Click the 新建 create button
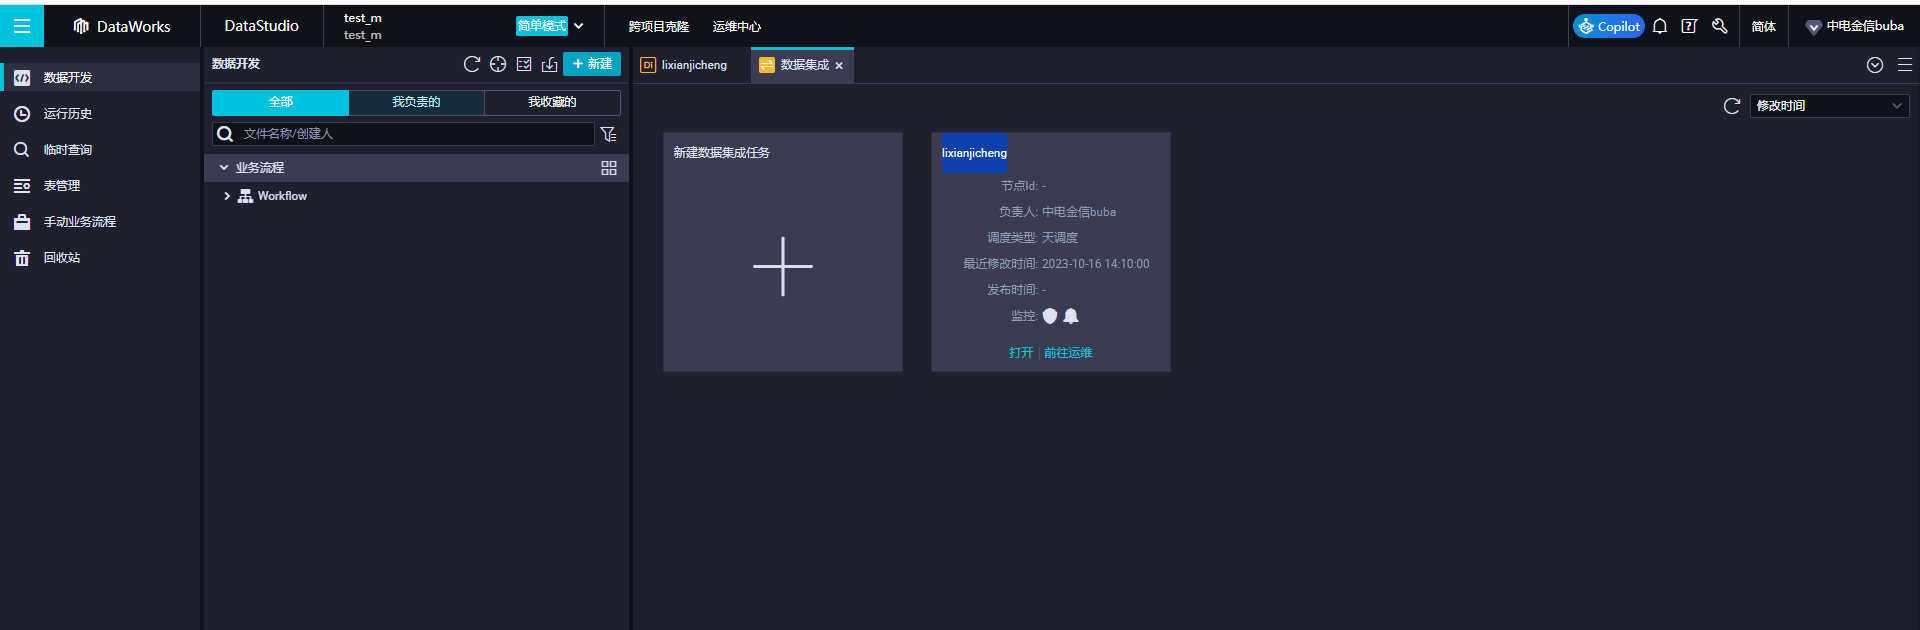Image resolution: width=1920 pixels, height=630 pixels. 592,64
